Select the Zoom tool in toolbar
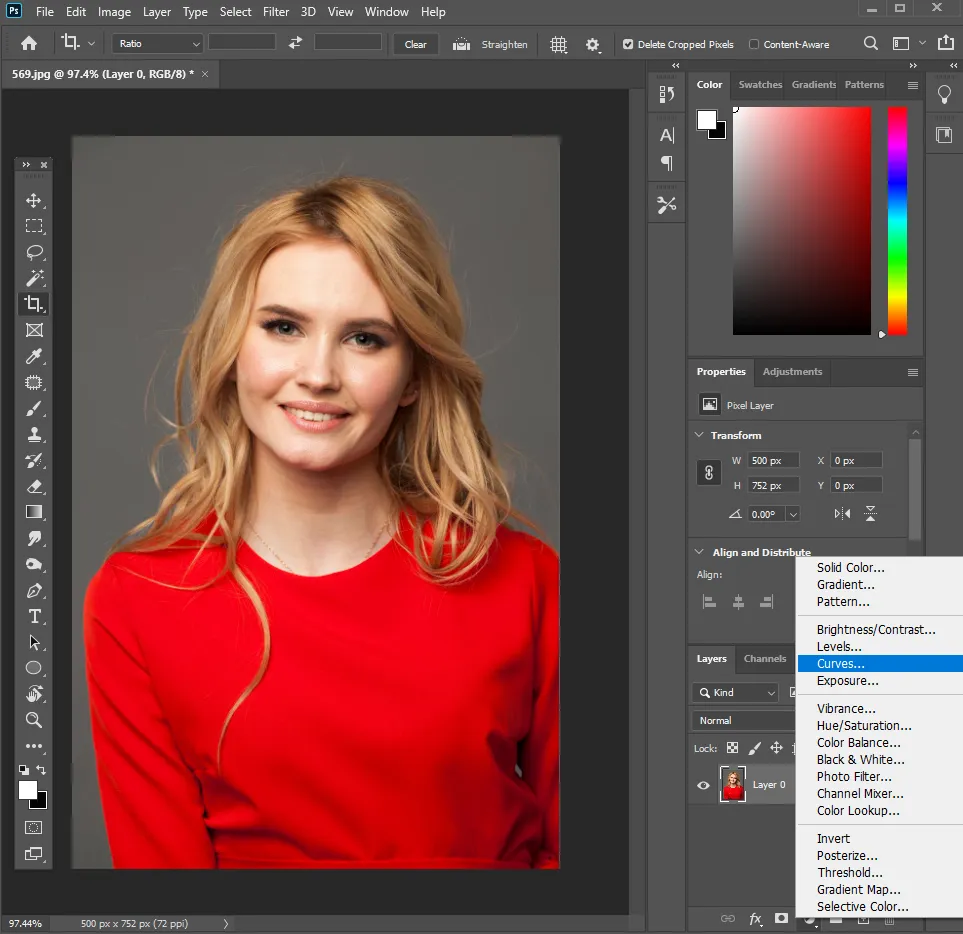 [34, 720]
